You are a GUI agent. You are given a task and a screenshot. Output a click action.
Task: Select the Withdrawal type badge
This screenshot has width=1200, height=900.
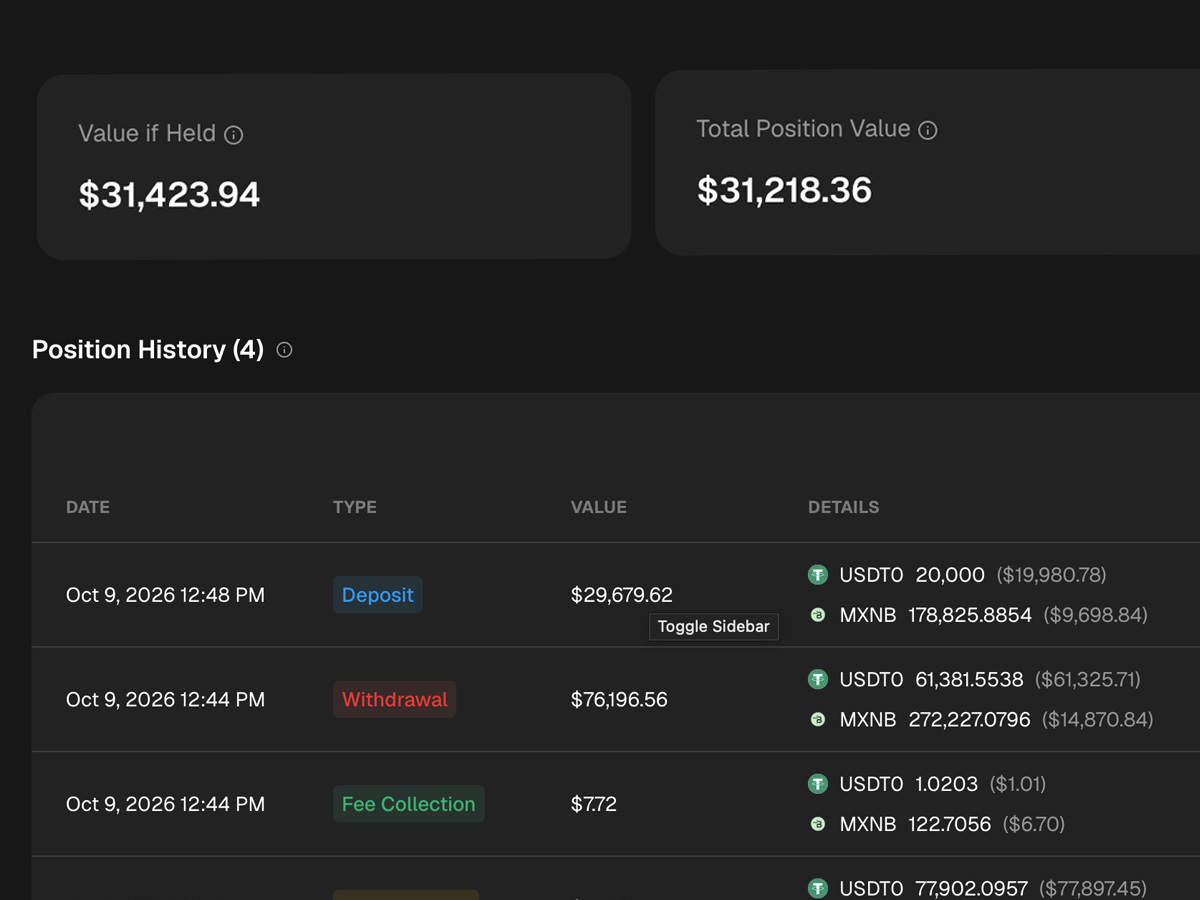[395, 700]
